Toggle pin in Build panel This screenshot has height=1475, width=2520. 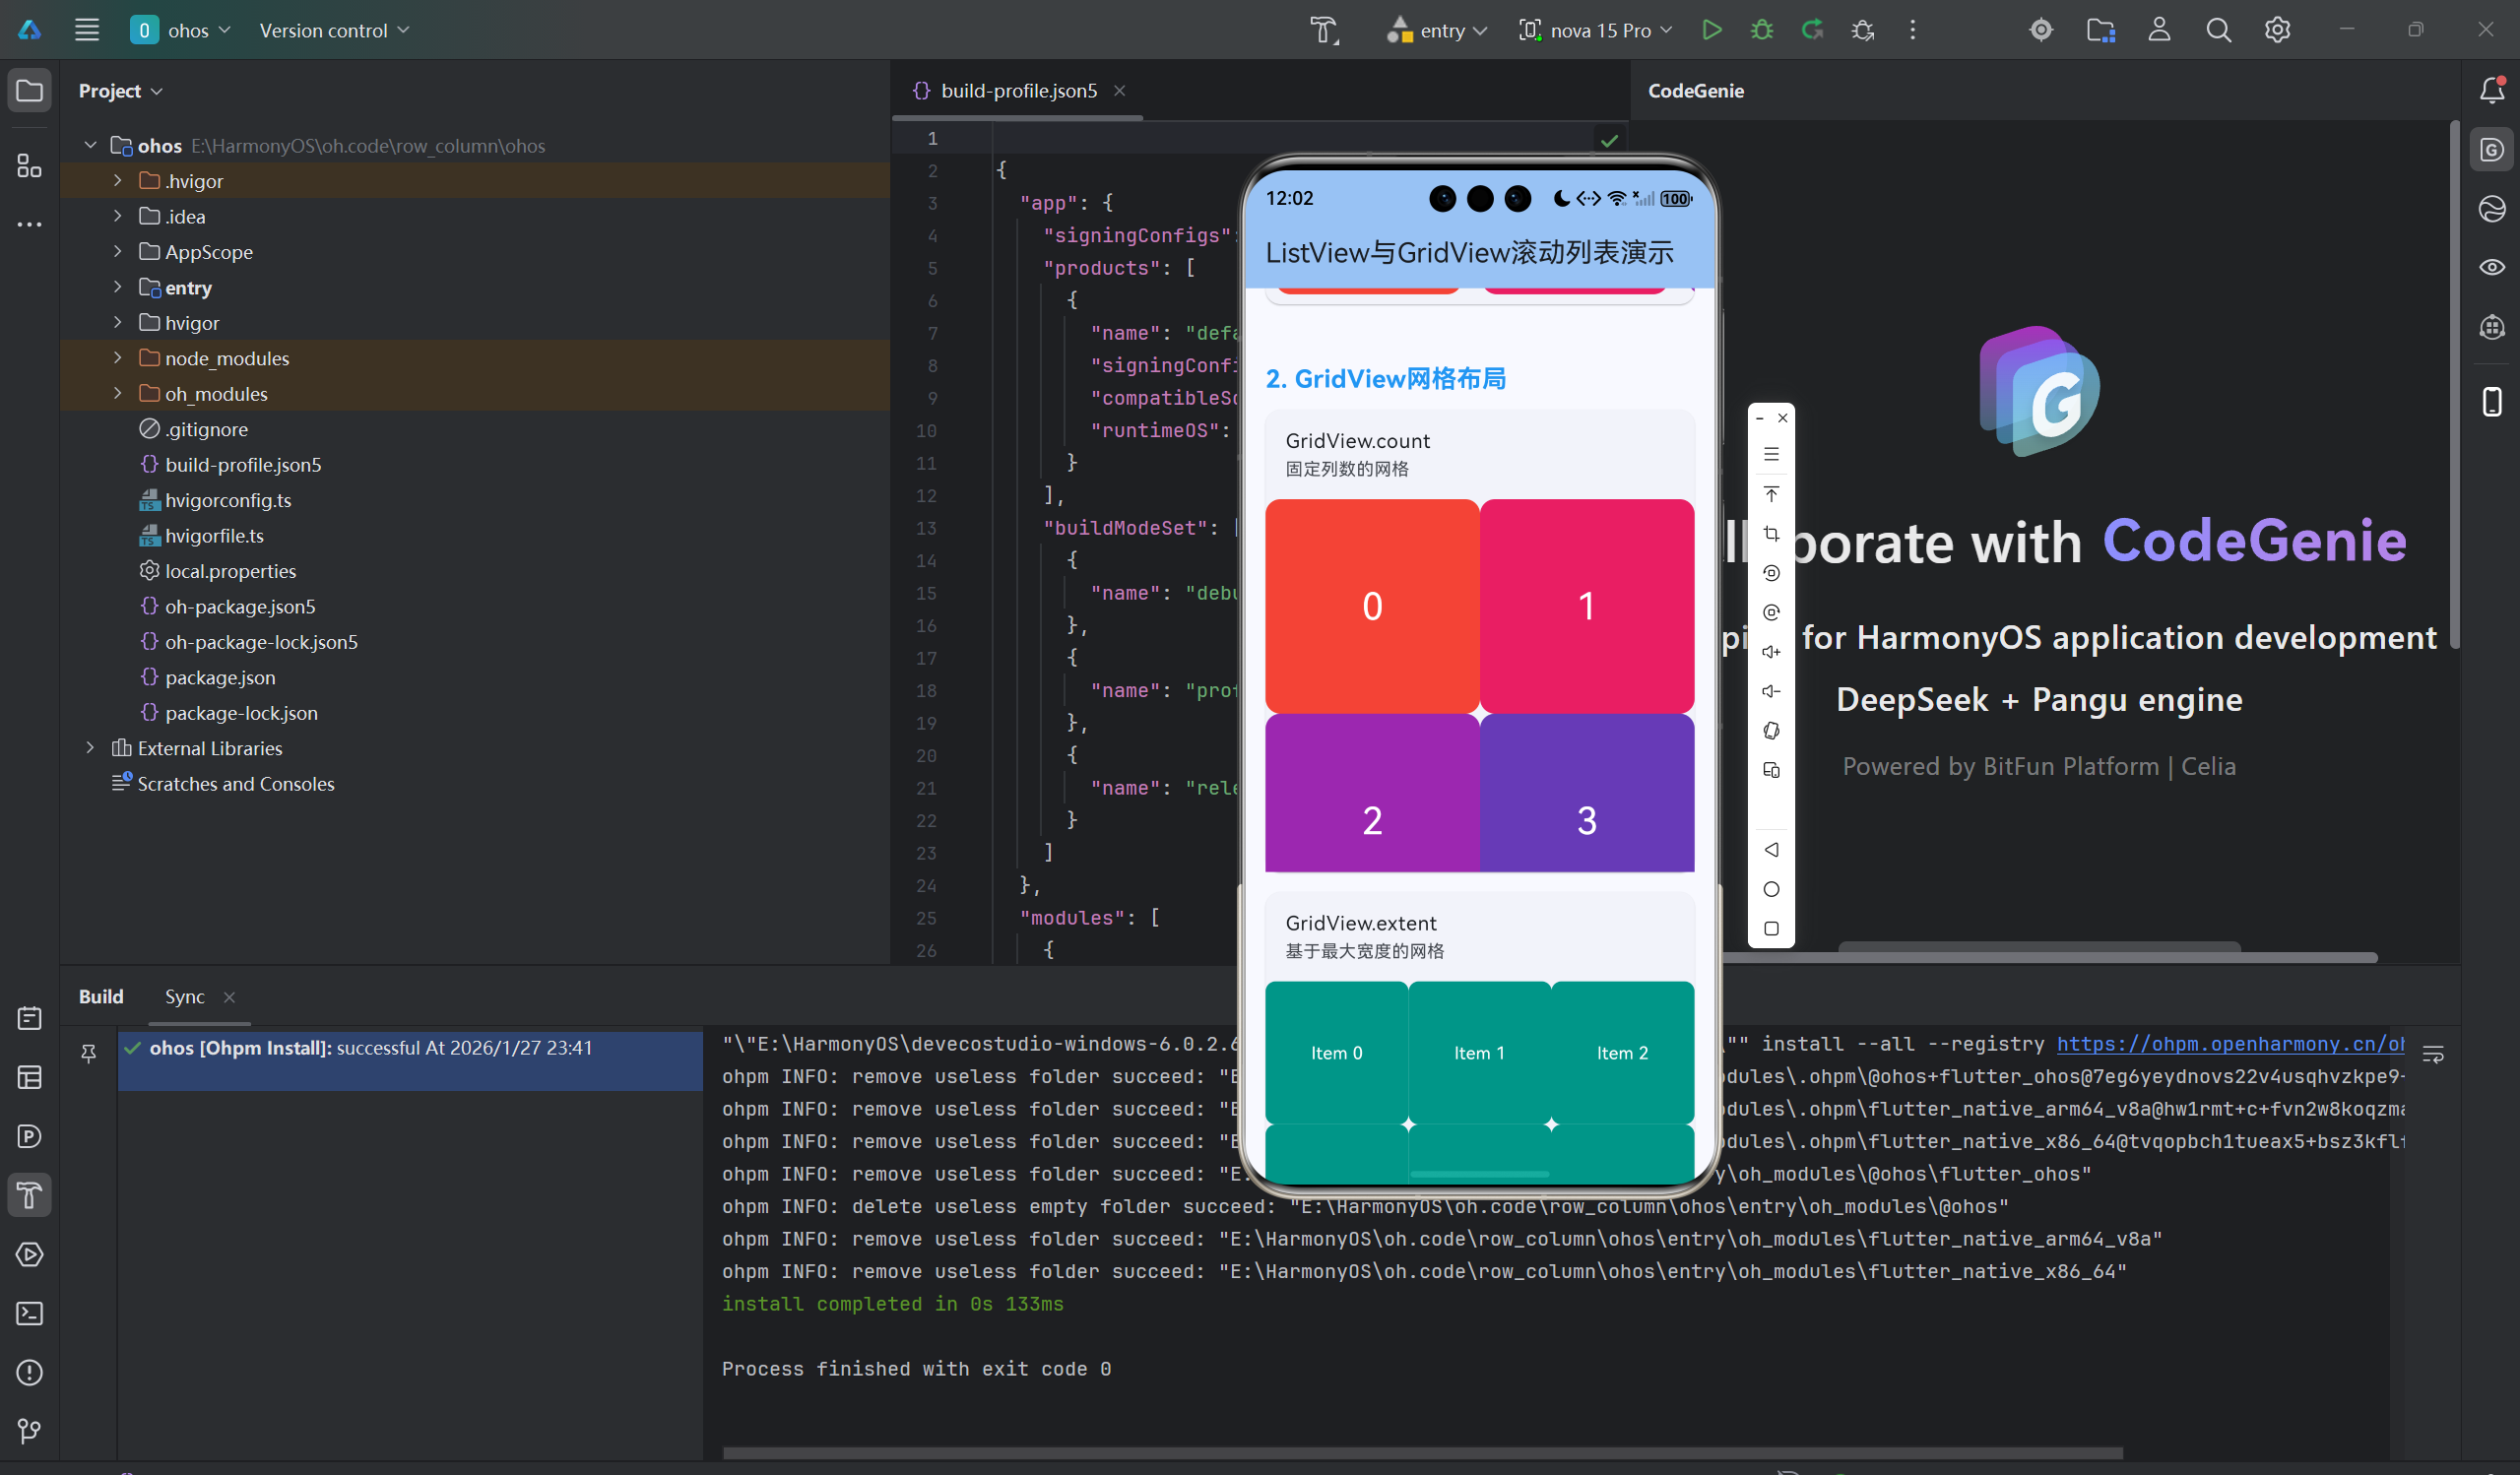tap(88, 1052)
